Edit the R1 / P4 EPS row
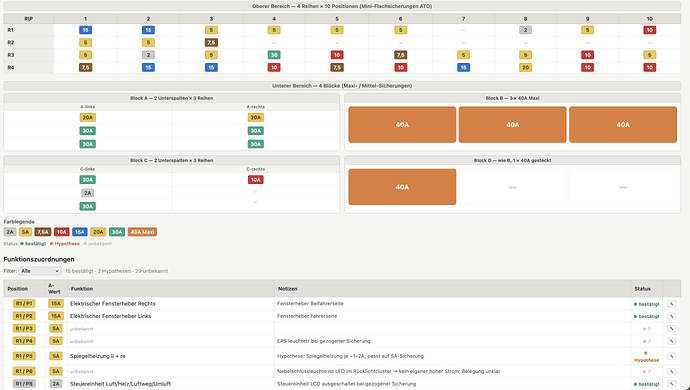The height and width of the screenshot is (390, 690). pos(672,341)
